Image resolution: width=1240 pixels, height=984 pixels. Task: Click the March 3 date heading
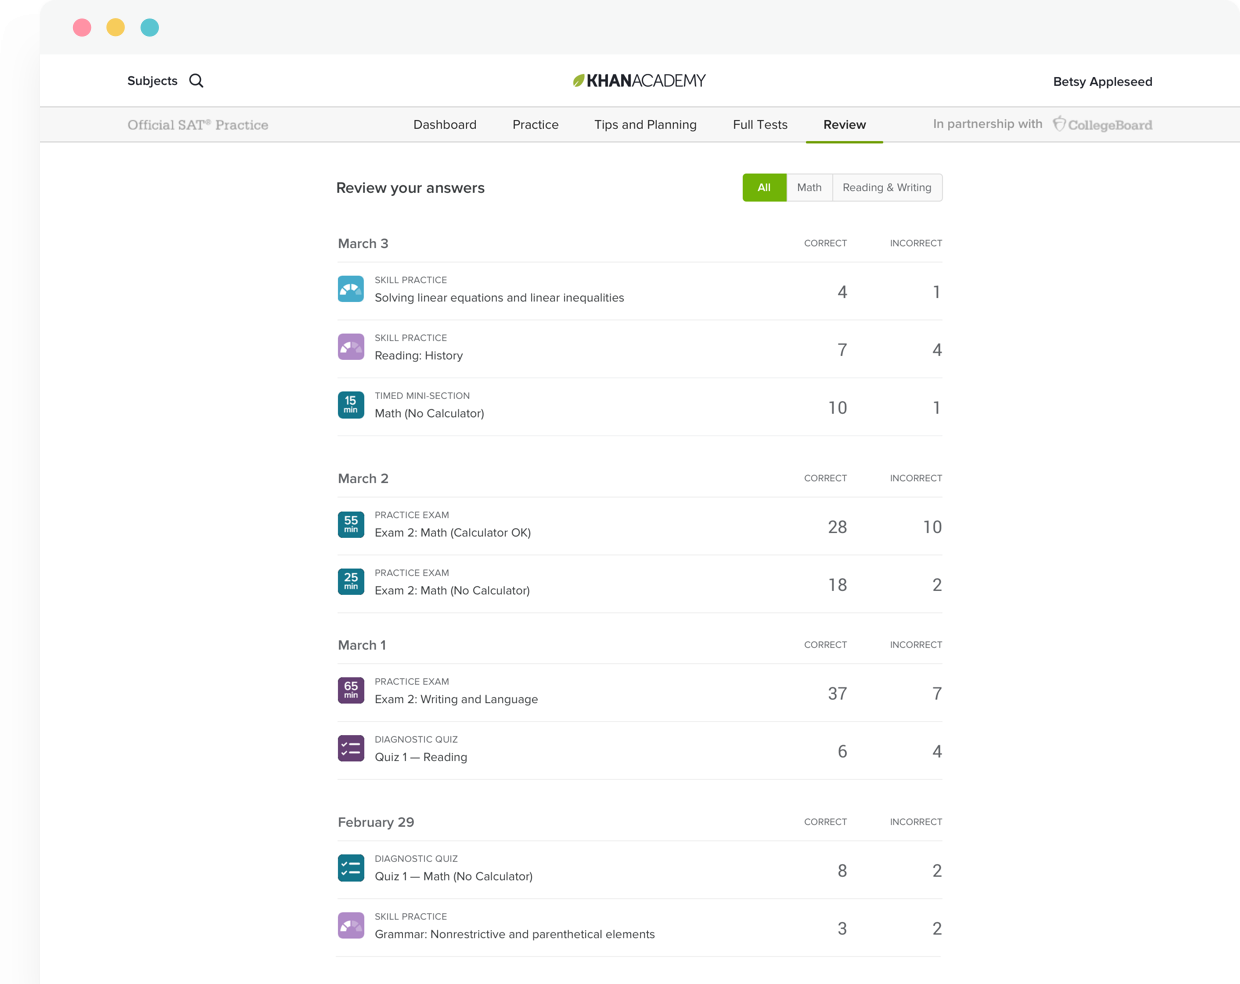coord(363,244)
